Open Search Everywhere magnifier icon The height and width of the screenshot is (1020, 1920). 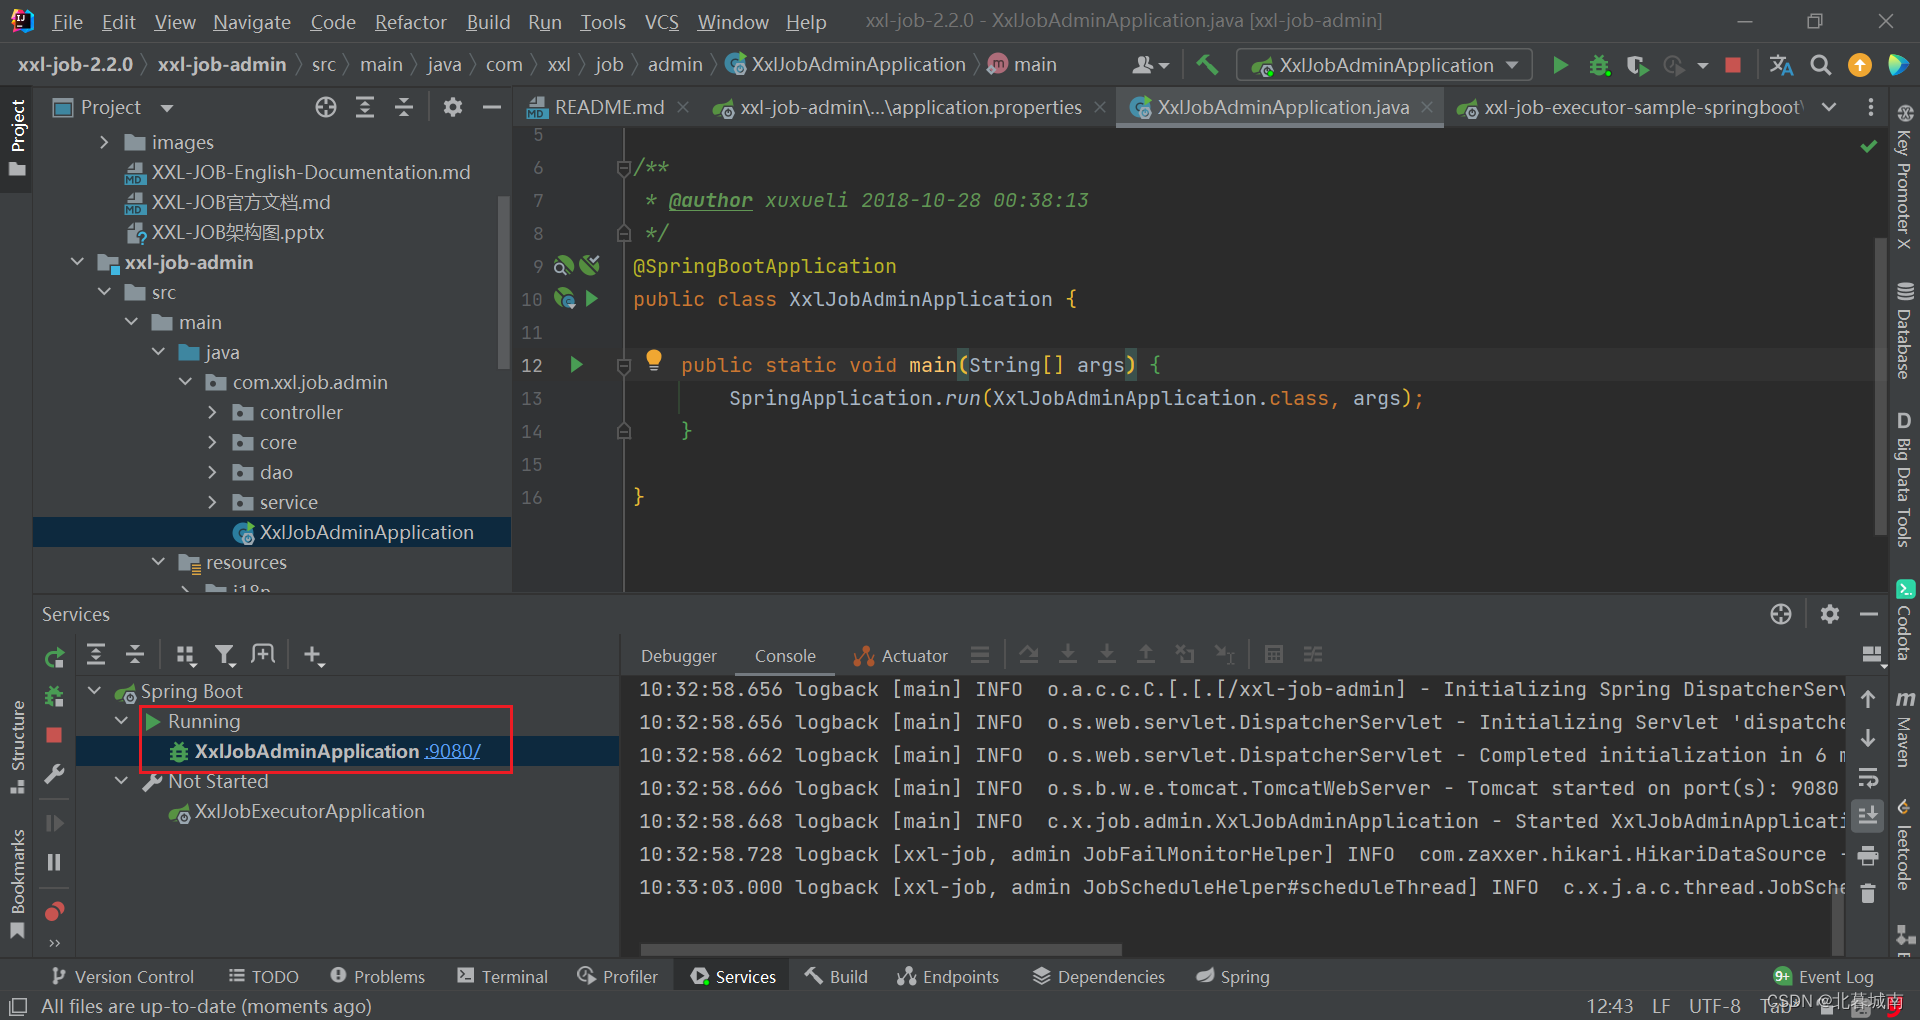(x=1821, y=65)
